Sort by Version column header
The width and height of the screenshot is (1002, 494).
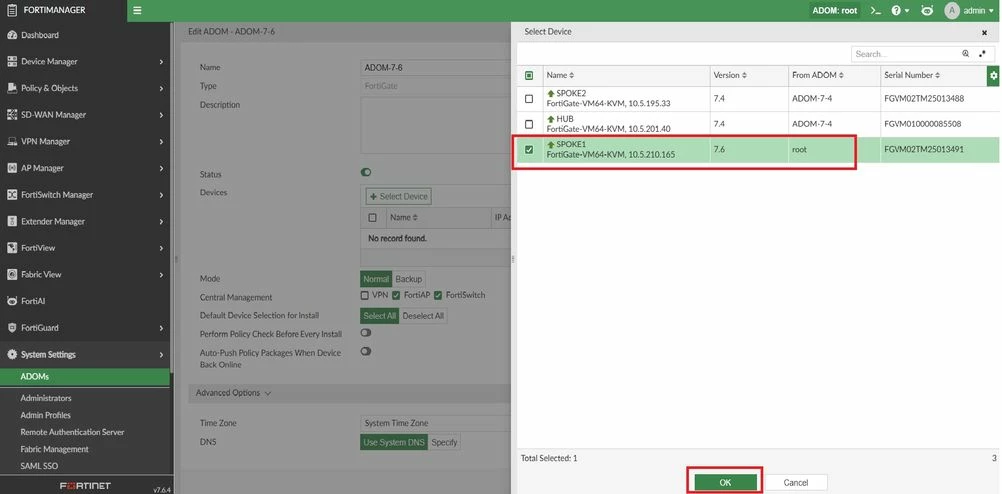point(730,75)
